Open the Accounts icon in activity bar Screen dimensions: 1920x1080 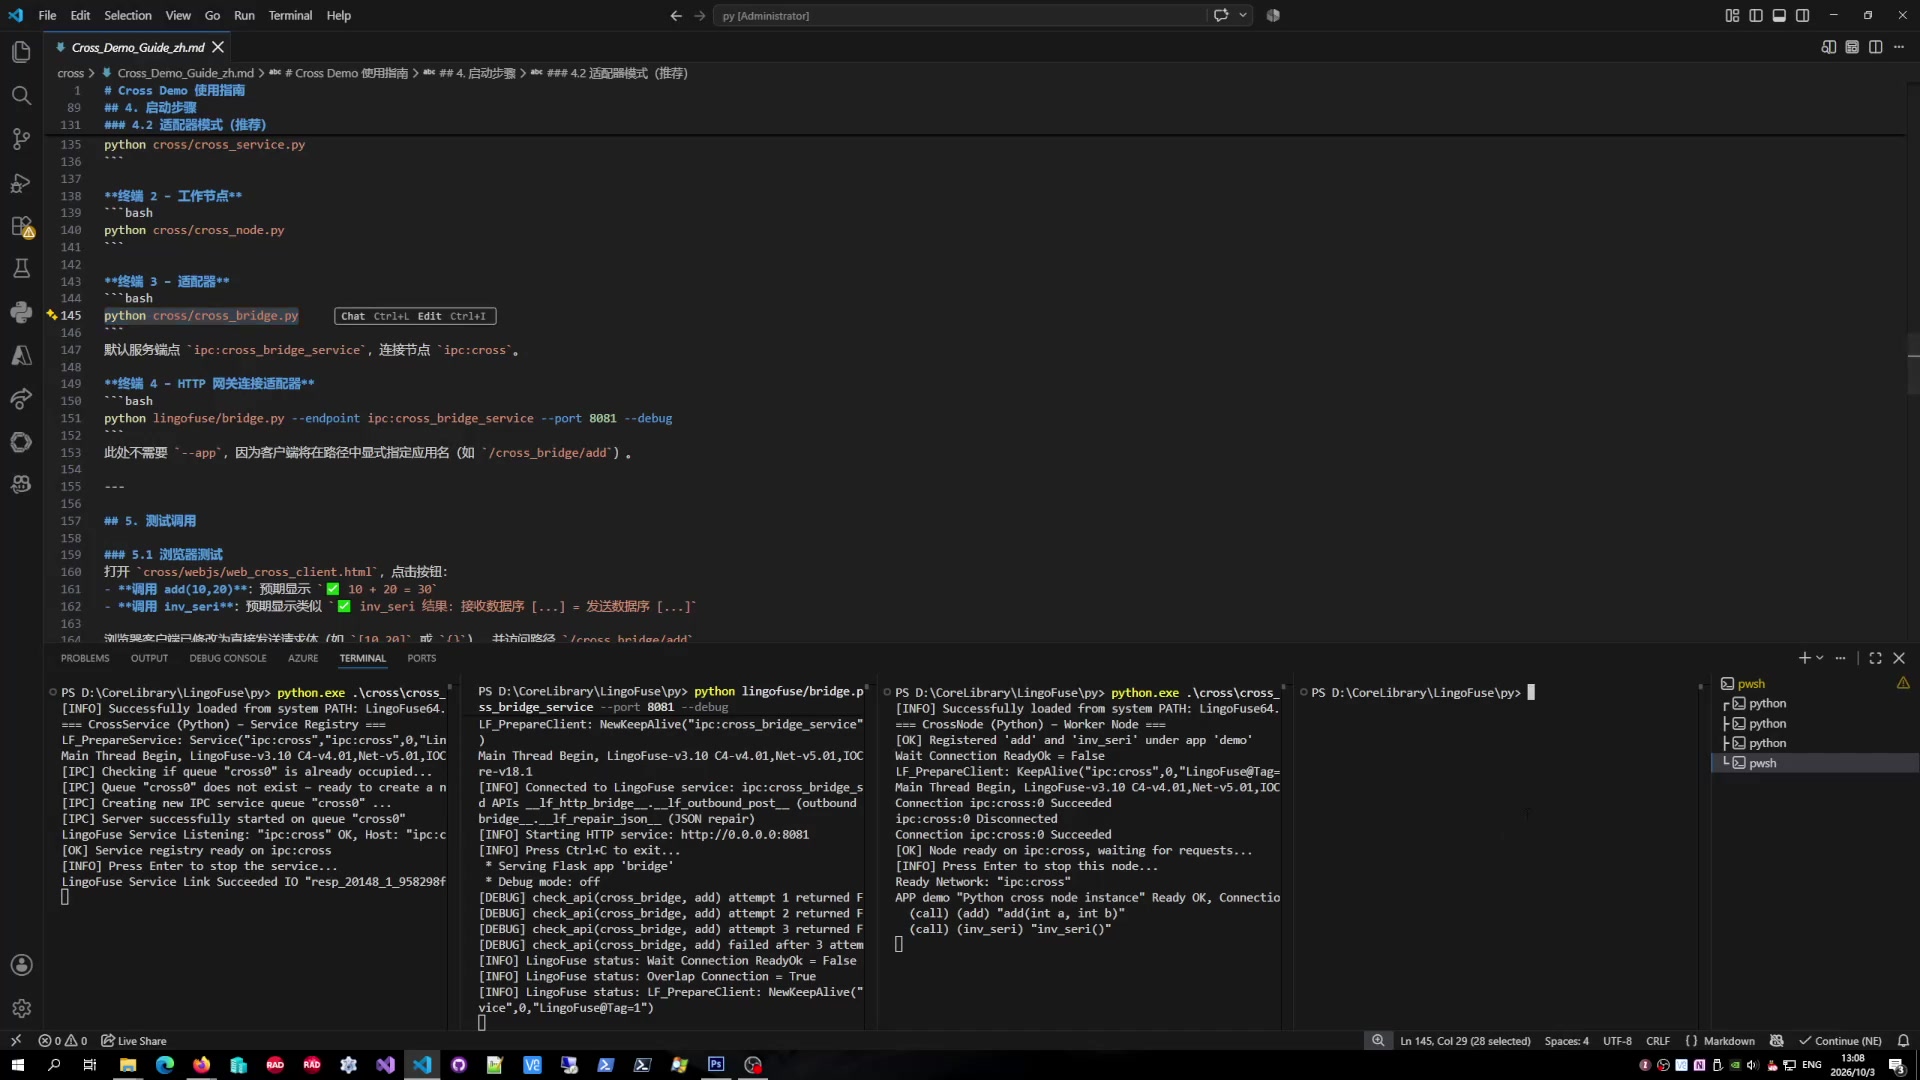pyautogui.click(x=21, y=965)
